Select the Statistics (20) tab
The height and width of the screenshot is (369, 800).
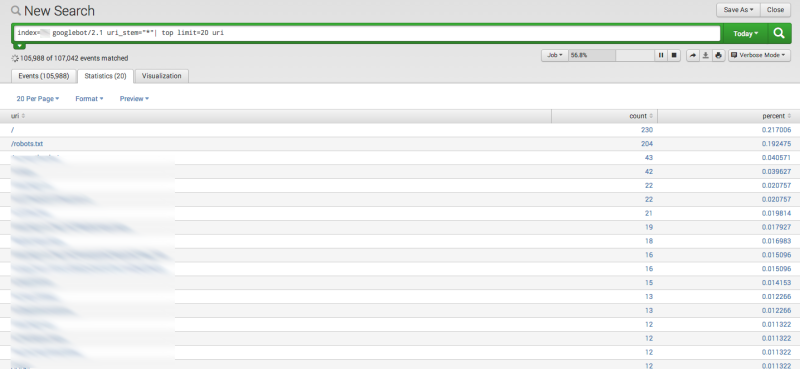tap(105, 76)
